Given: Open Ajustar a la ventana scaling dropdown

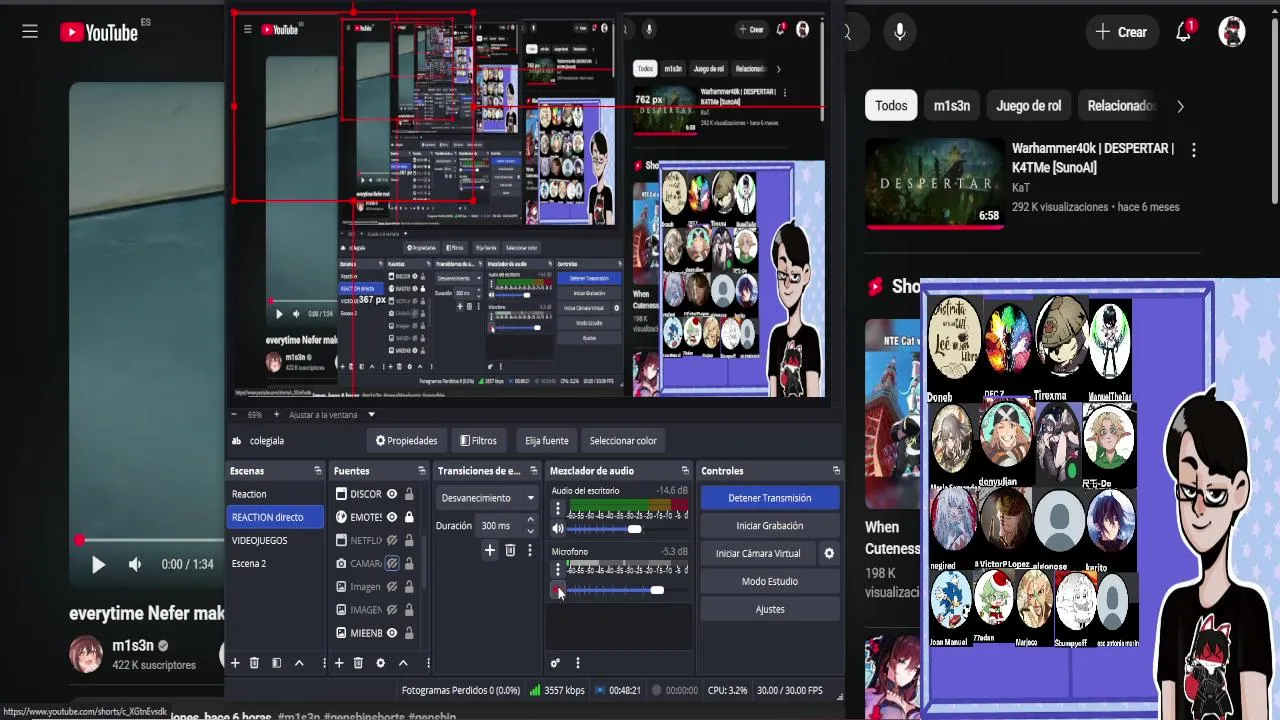Looking at the screenshot, I should (332, 414).
